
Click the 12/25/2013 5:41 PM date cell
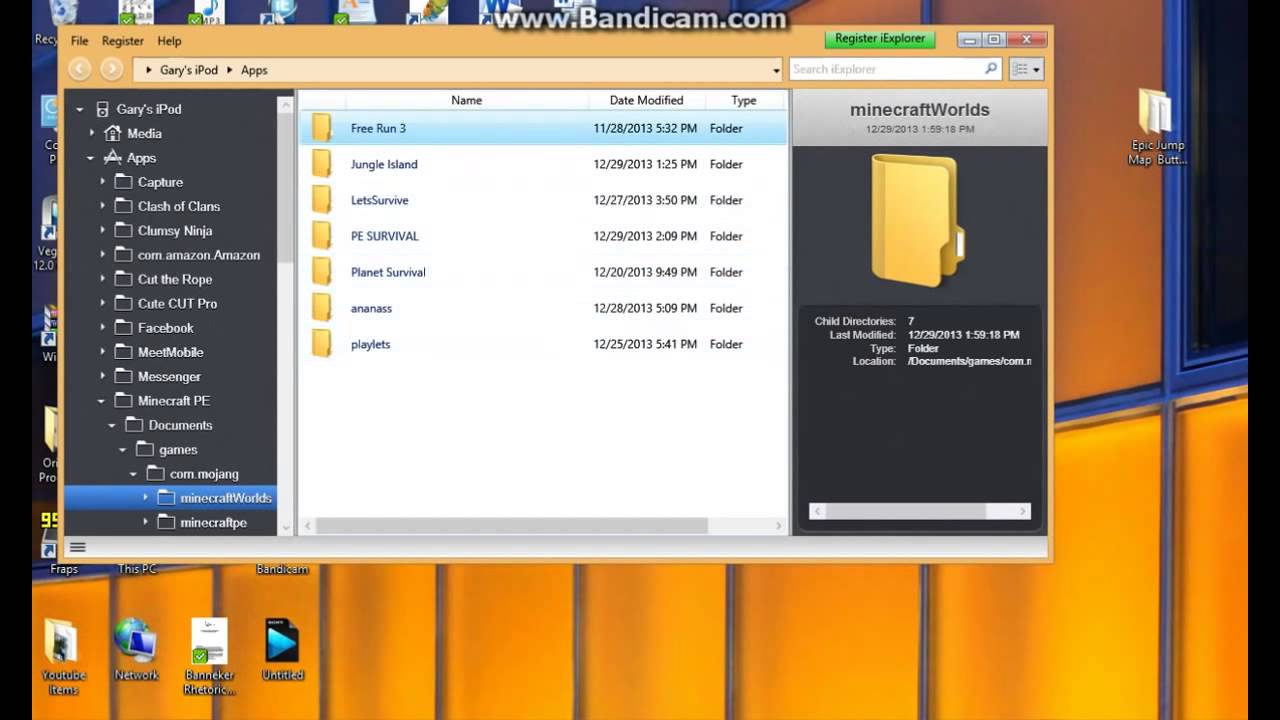645,344
